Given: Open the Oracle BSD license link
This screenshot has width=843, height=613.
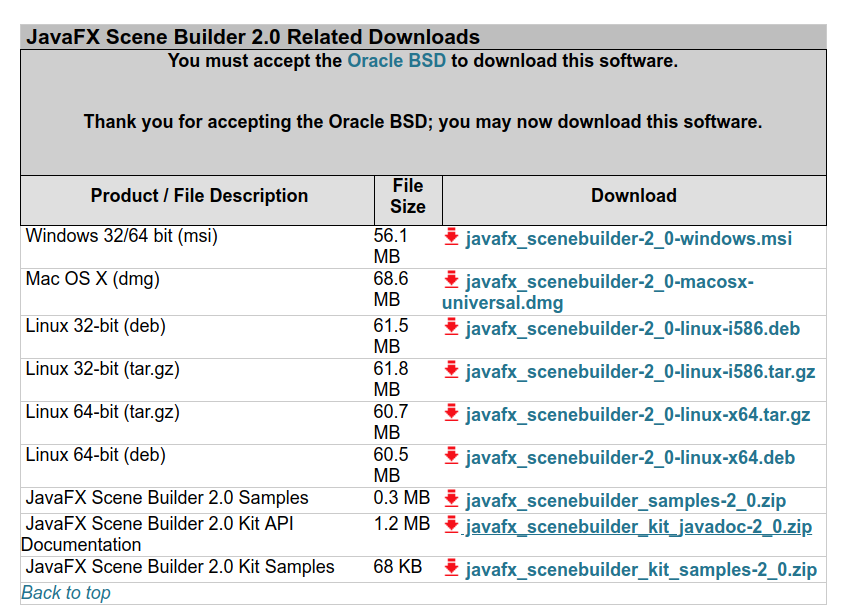Looking at the screenshot, I should (x=397, y=60).
